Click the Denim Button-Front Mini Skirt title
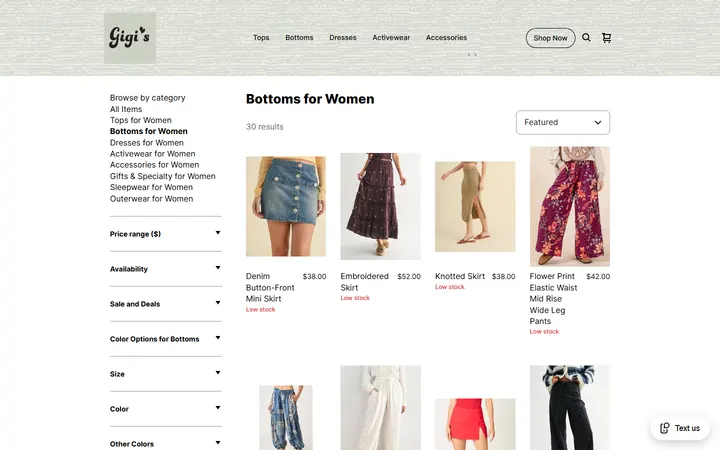The height and width of the screenshot is (450, 720). (270, 287)
